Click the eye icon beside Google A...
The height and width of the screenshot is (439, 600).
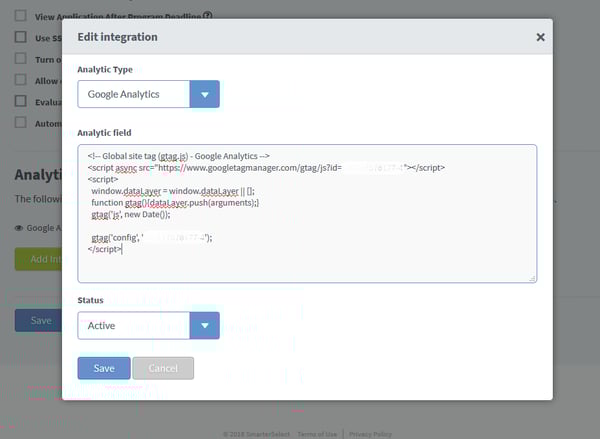click(x=19, y=228)
